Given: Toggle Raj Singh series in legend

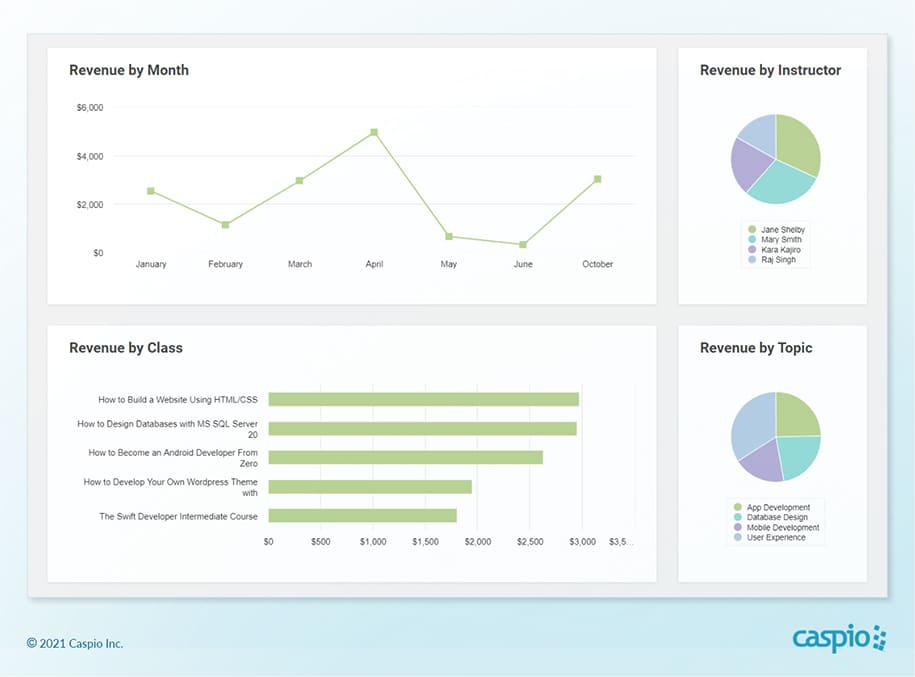Looking at the screenshot, I should coord(778,260).
